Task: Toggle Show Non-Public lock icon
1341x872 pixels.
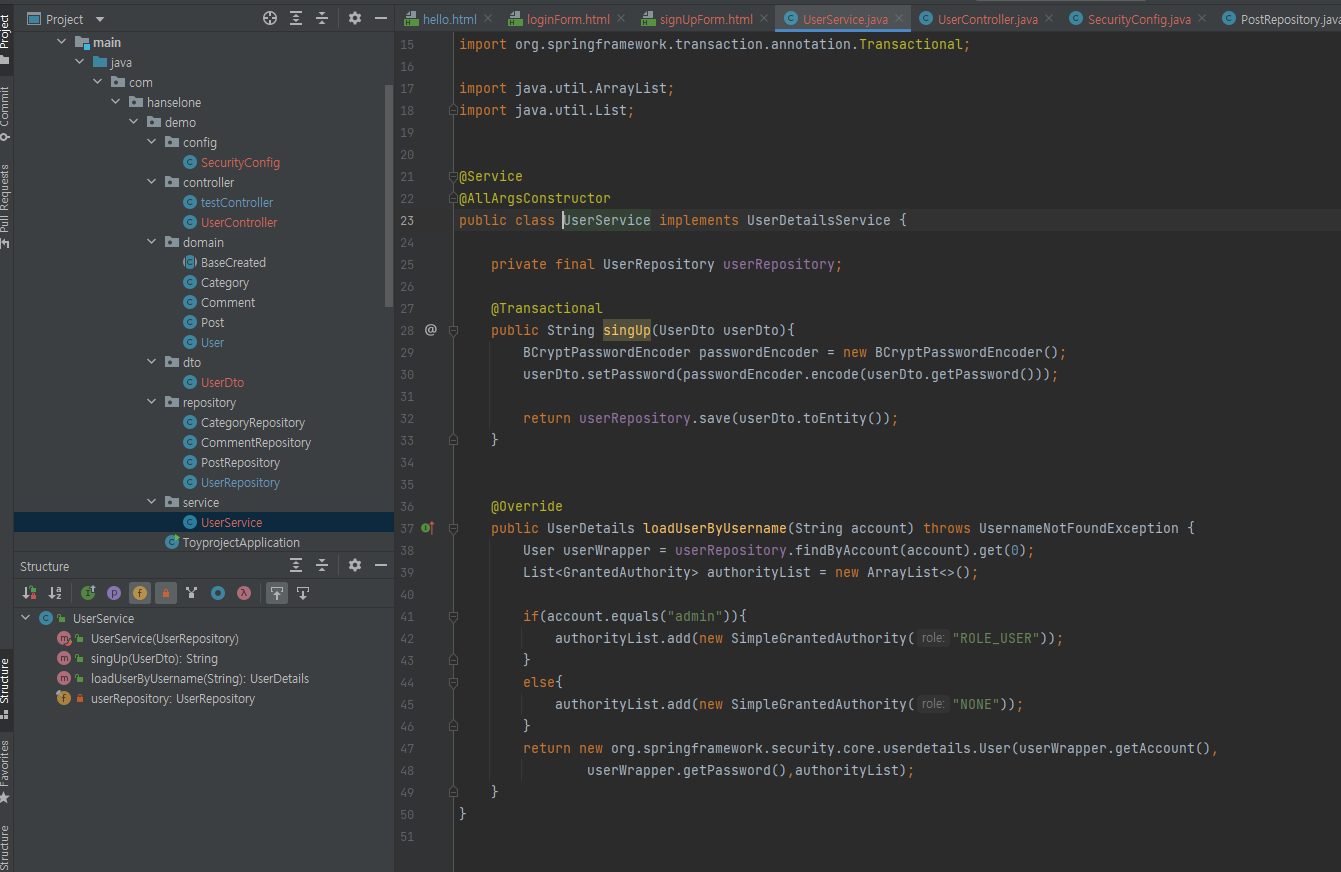Action: point(166,593)
